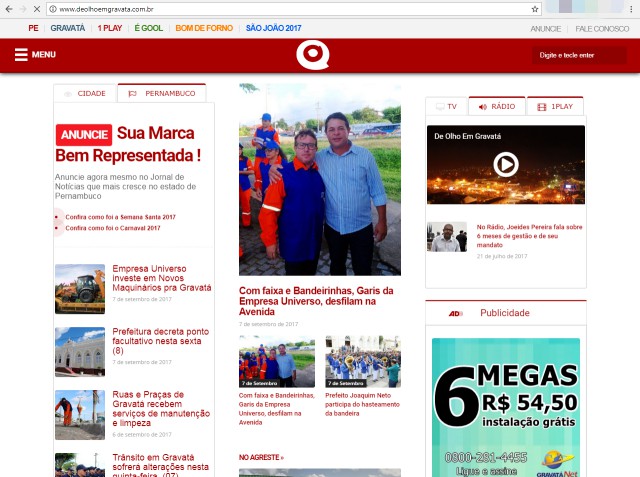Screen dimensions: 640x477
Task: Click small Garis thumbnail labeled 7 de Setembro
Action: coord(277,362)
